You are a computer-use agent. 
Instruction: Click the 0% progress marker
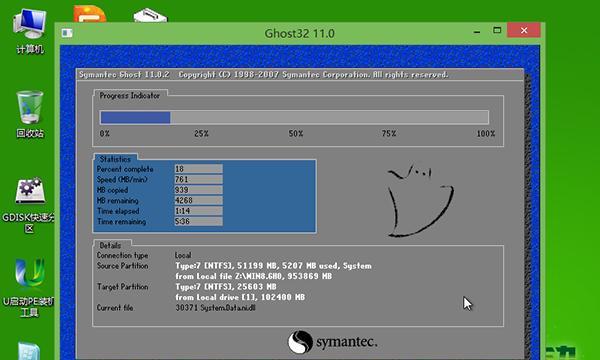pyautogui.click(x=105, y=134)
